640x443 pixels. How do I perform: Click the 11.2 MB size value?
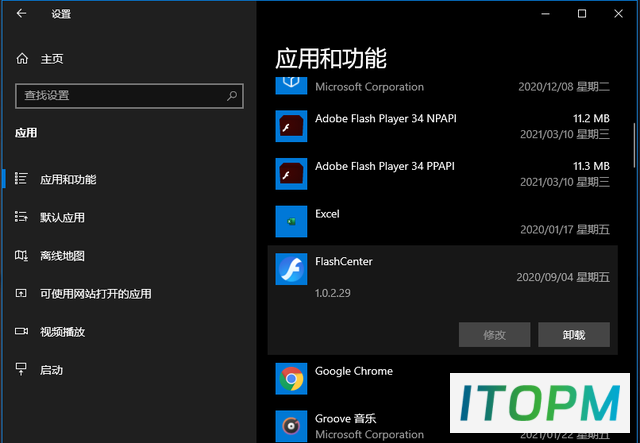591,118
